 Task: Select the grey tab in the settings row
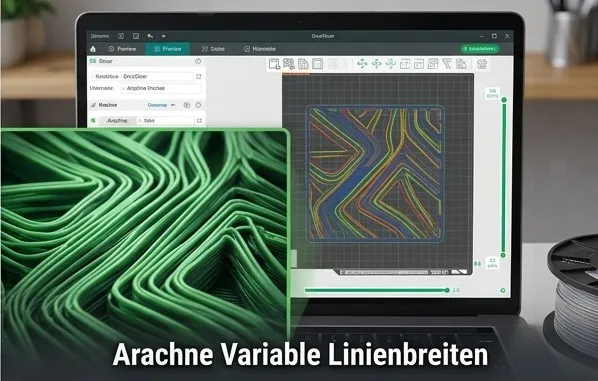click(117, 121)
